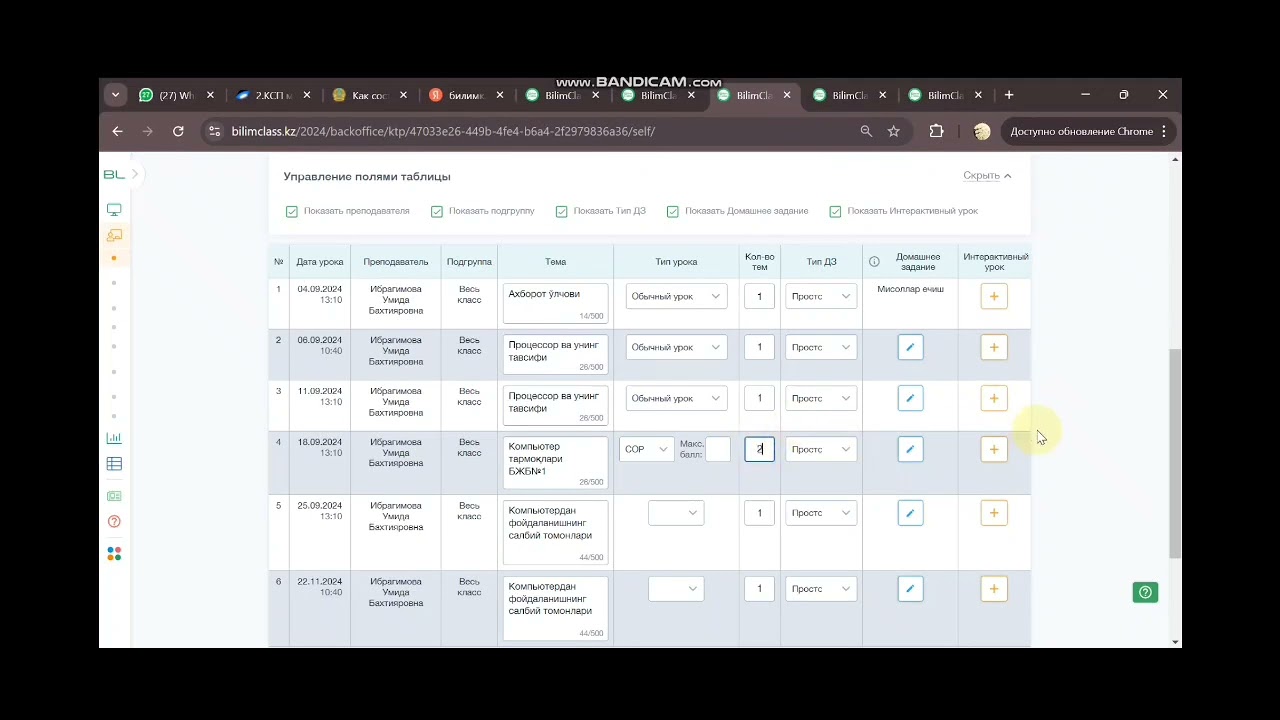Open the teacher board icon in the sidebar
This screenshot has height=720, width=1280.
[x=114, y=236]
